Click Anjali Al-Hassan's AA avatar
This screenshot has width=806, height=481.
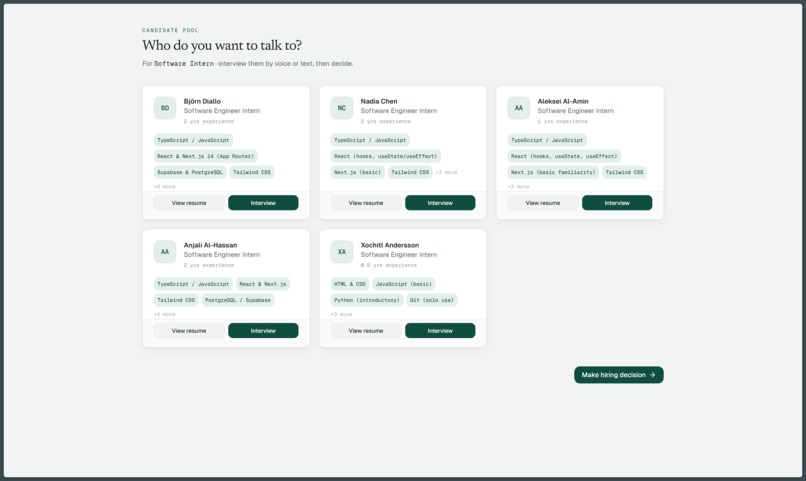(164, 252)
